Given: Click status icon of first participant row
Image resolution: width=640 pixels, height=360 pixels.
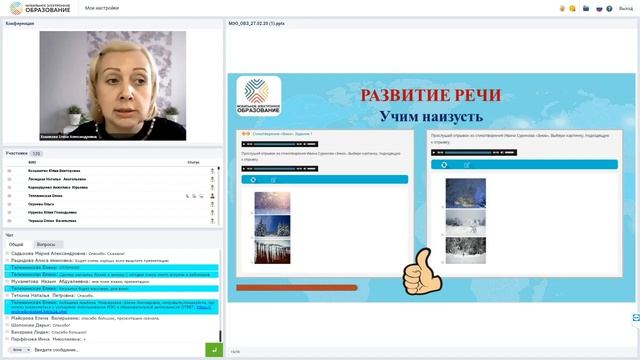Looking at the screenshot, I should 212,171.
